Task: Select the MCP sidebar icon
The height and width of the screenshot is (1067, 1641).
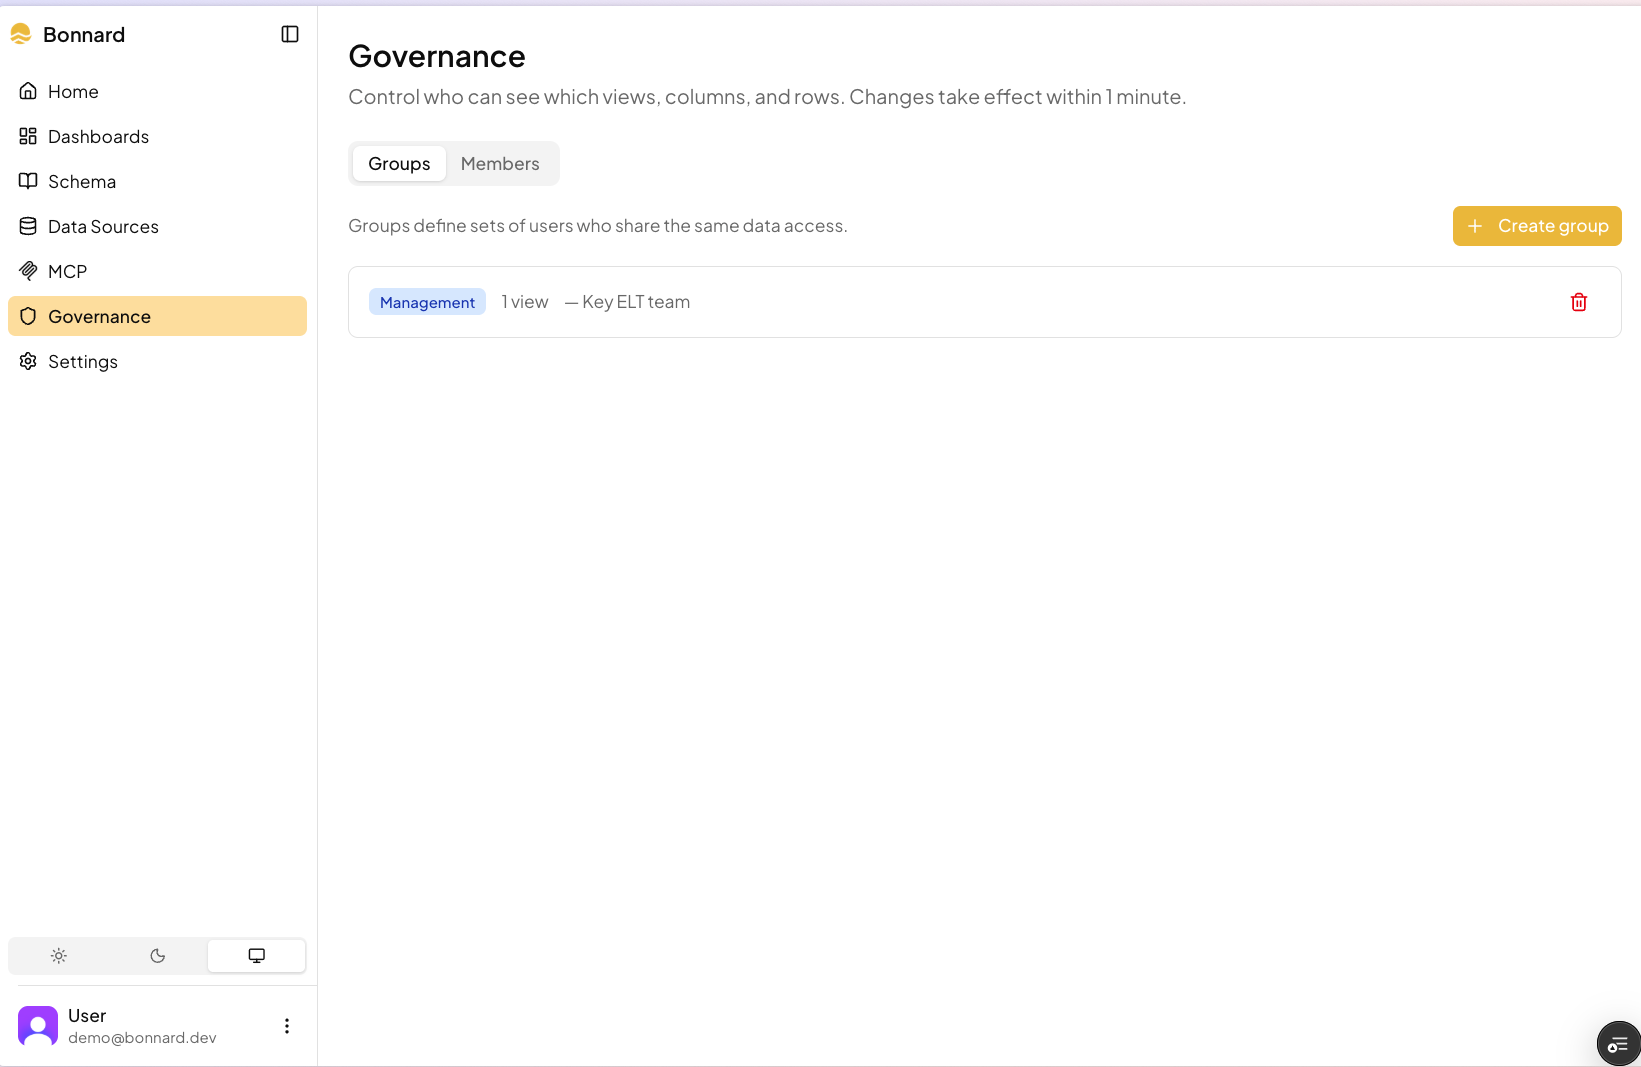Action: coord(29,270)
